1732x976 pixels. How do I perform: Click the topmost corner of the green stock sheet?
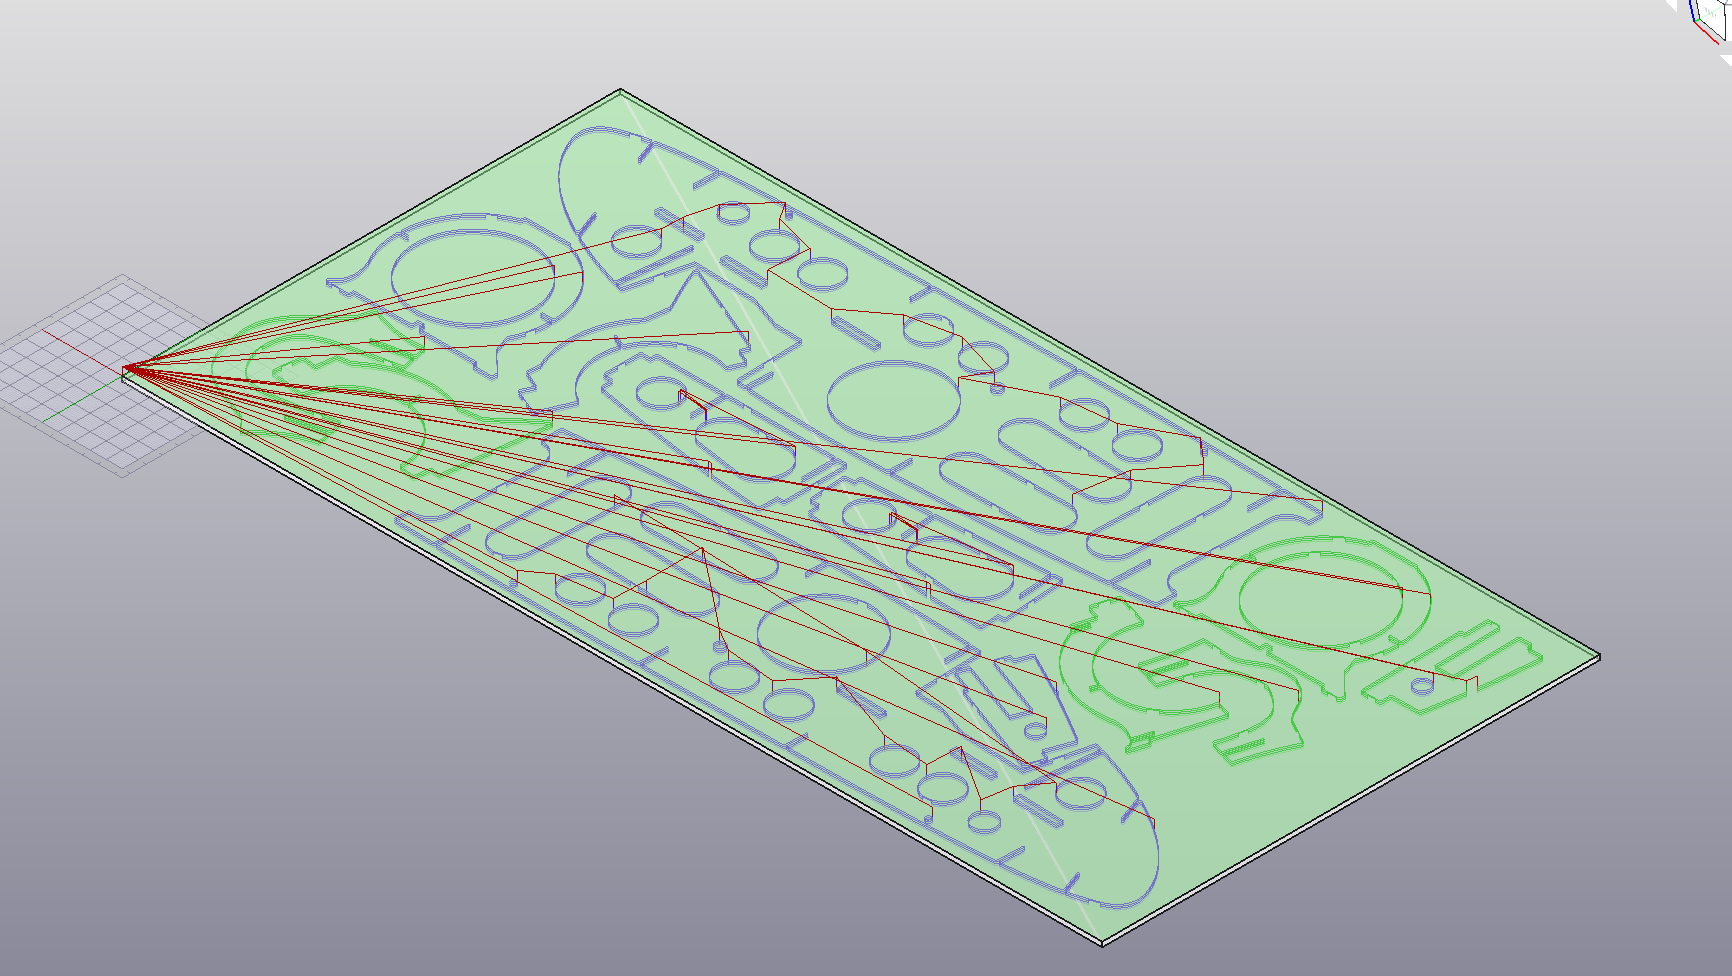click(620, 91)
